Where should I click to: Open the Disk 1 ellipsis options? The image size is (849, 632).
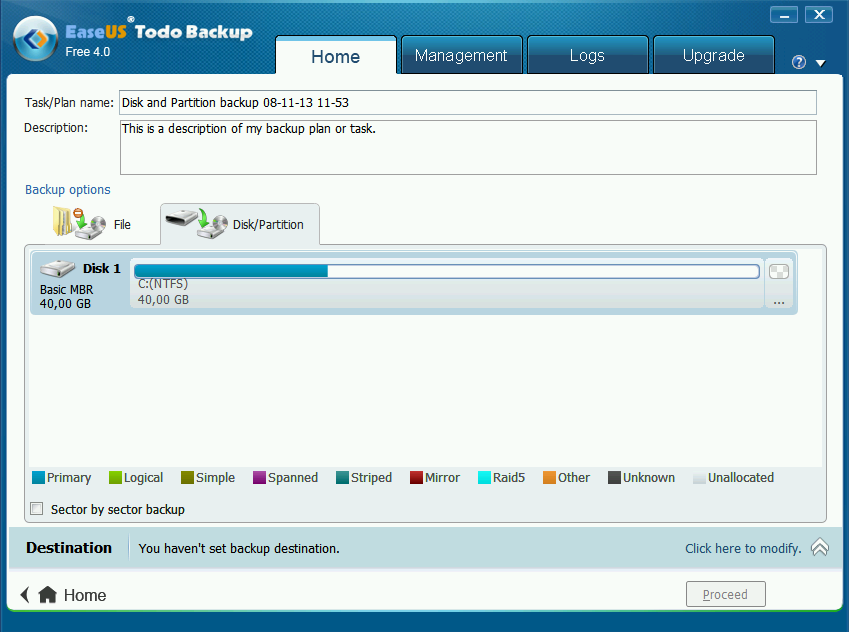pos(779,303)
